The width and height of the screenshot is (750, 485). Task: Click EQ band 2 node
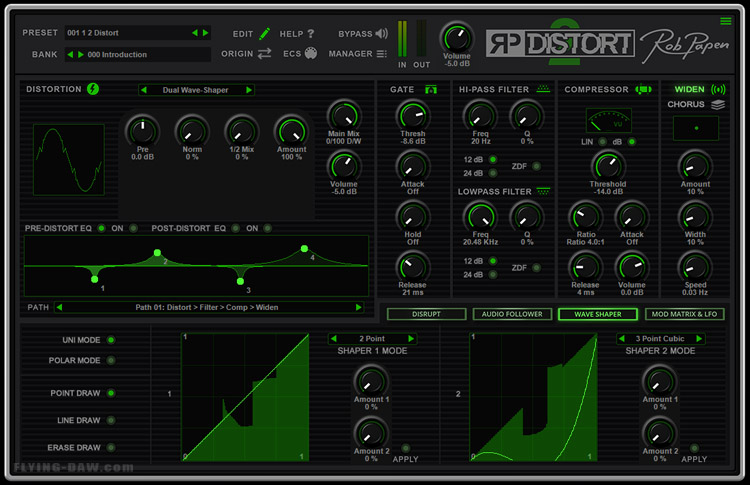(157, 253)
